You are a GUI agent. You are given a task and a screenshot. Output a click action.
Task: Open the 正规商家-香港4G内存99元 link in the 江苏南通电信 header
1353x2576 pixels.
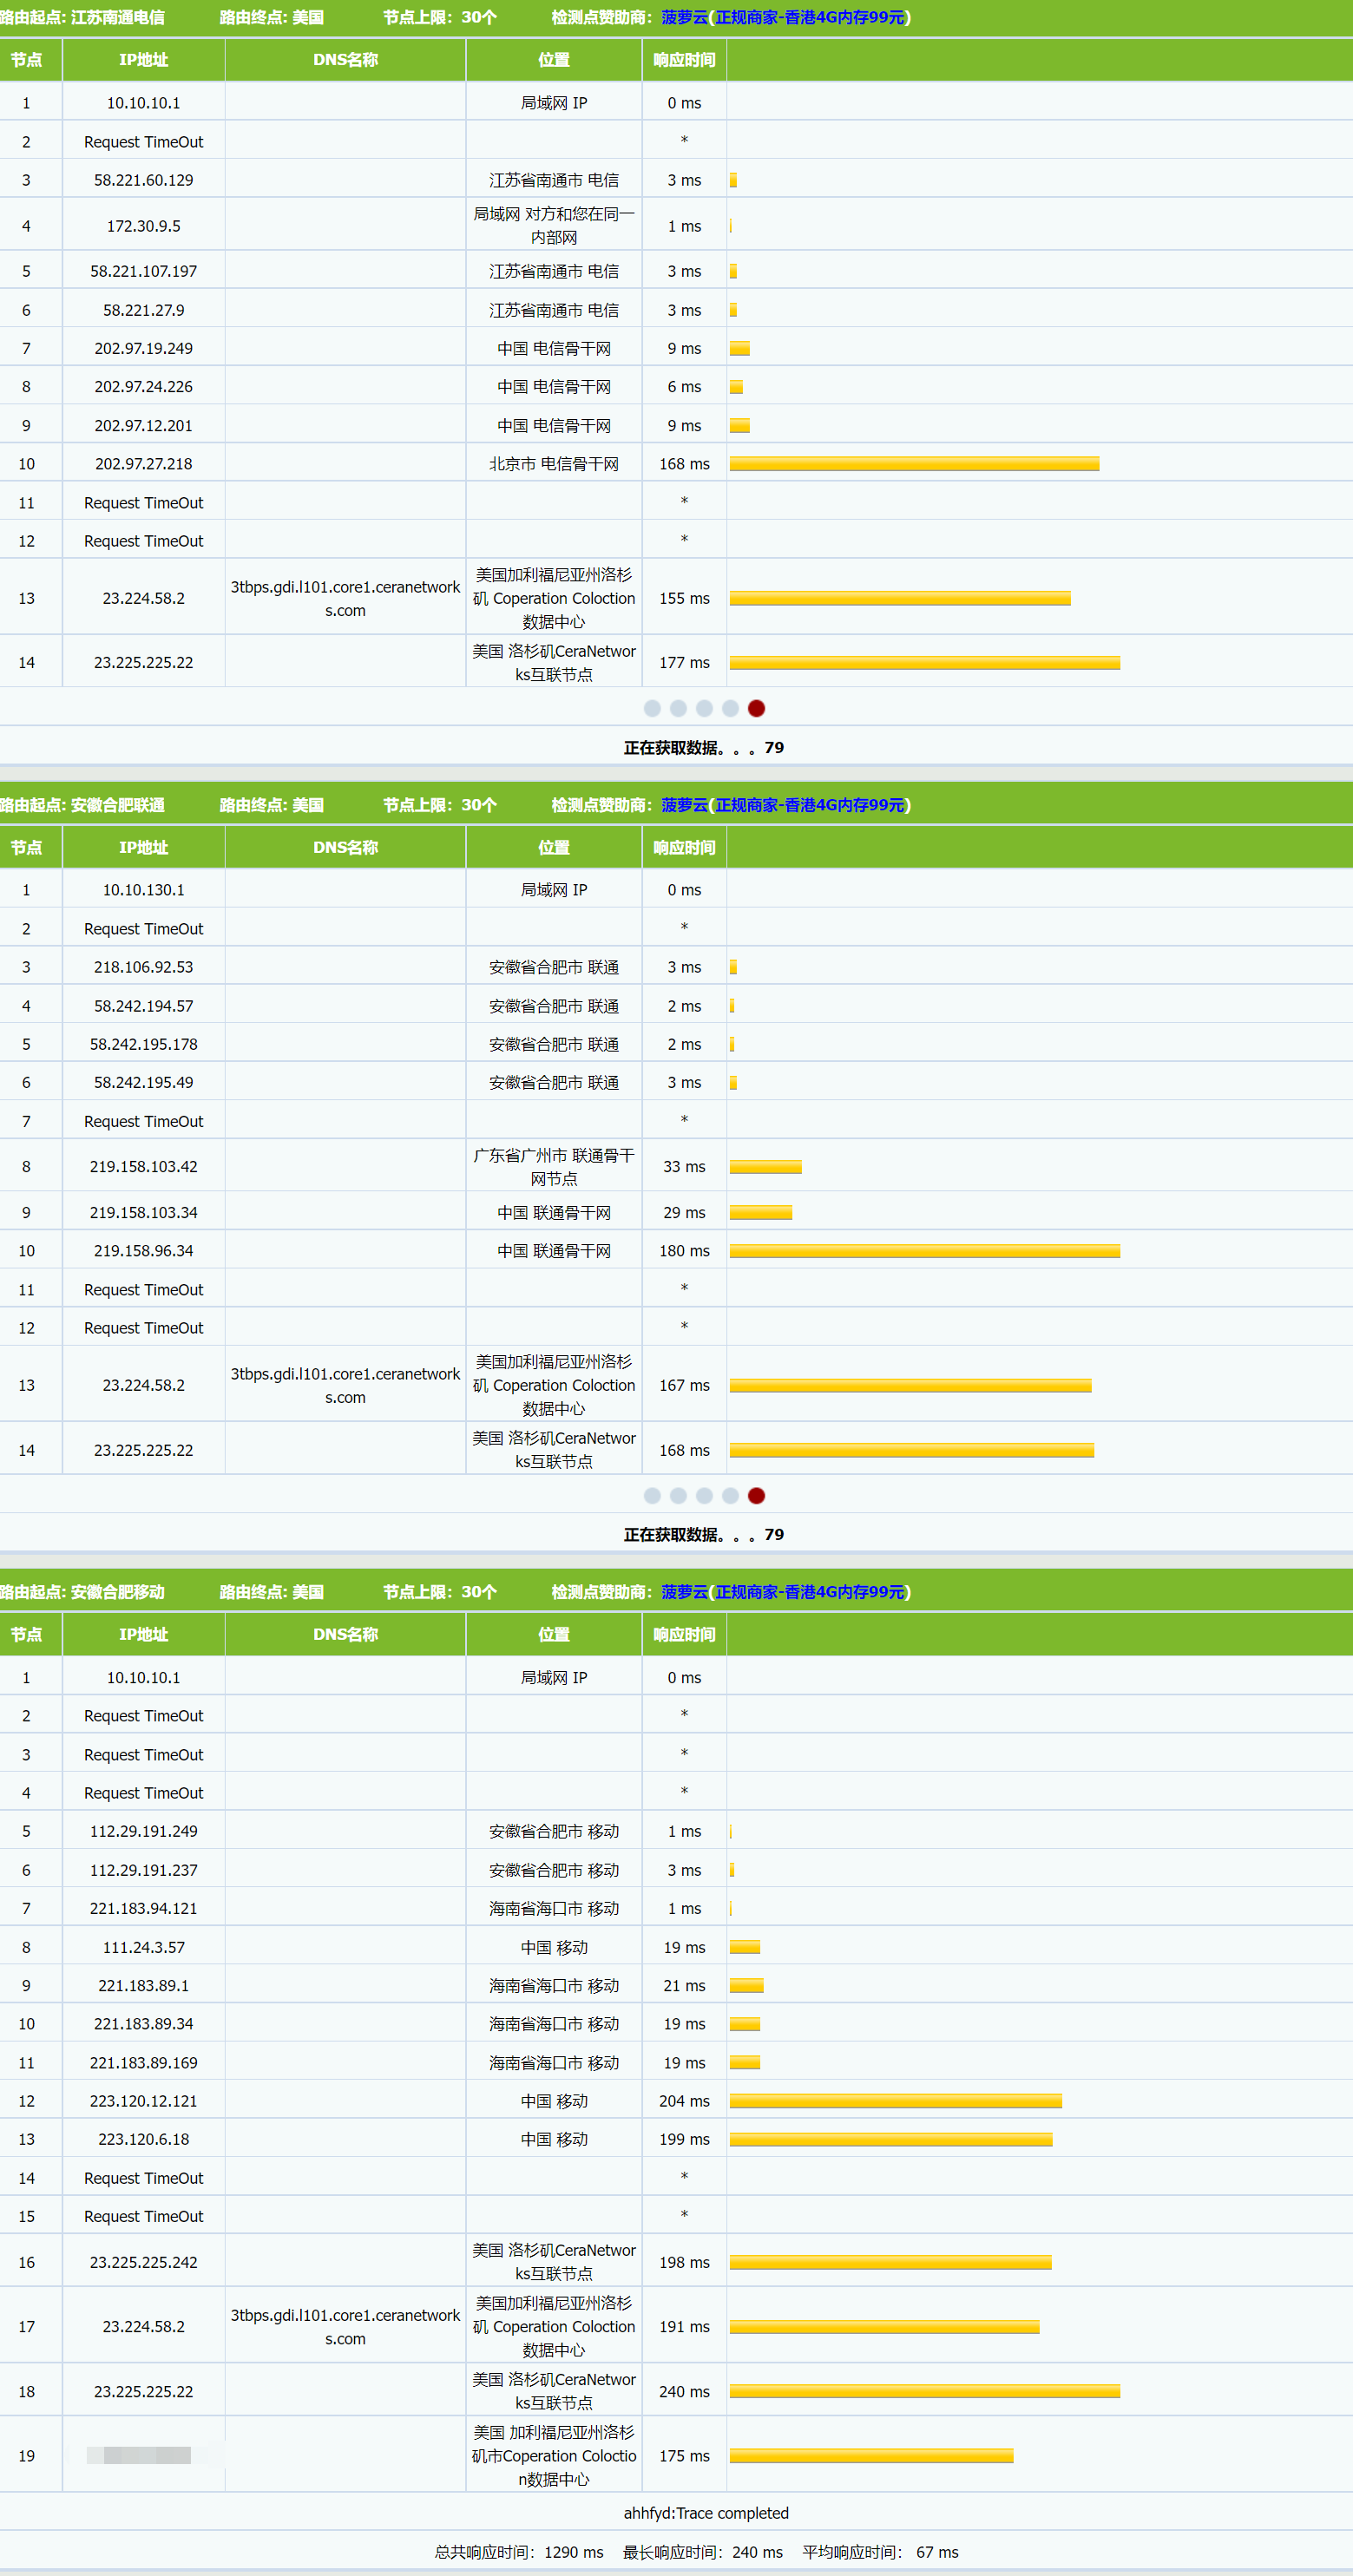point(809,17)
